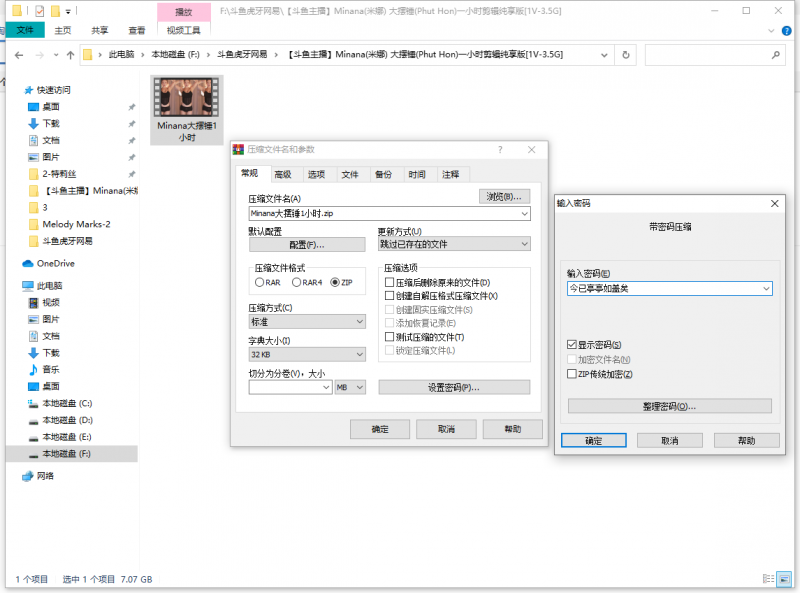The height and width of the screenshot is (593, 800).
Task: Check 压缩后删除原来的文件 option
Action: point(390,283)
